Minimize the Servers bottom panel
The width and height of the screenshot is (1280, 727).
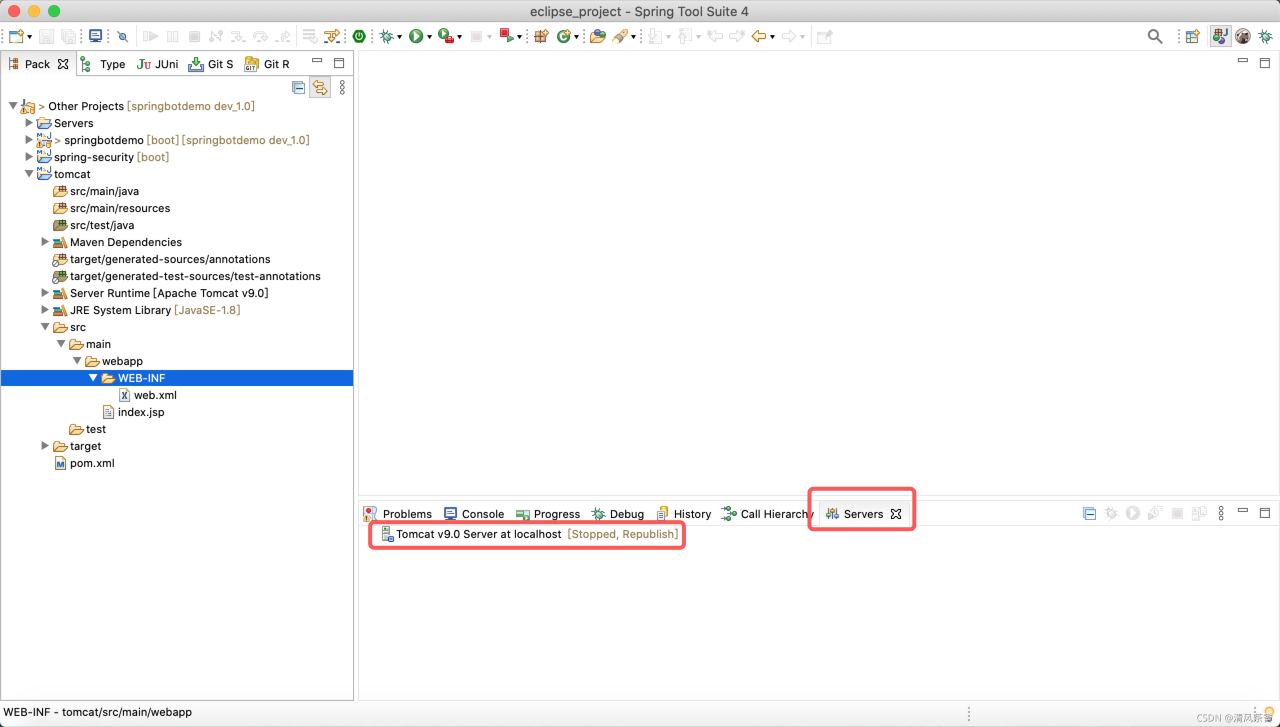(1243, 510)
